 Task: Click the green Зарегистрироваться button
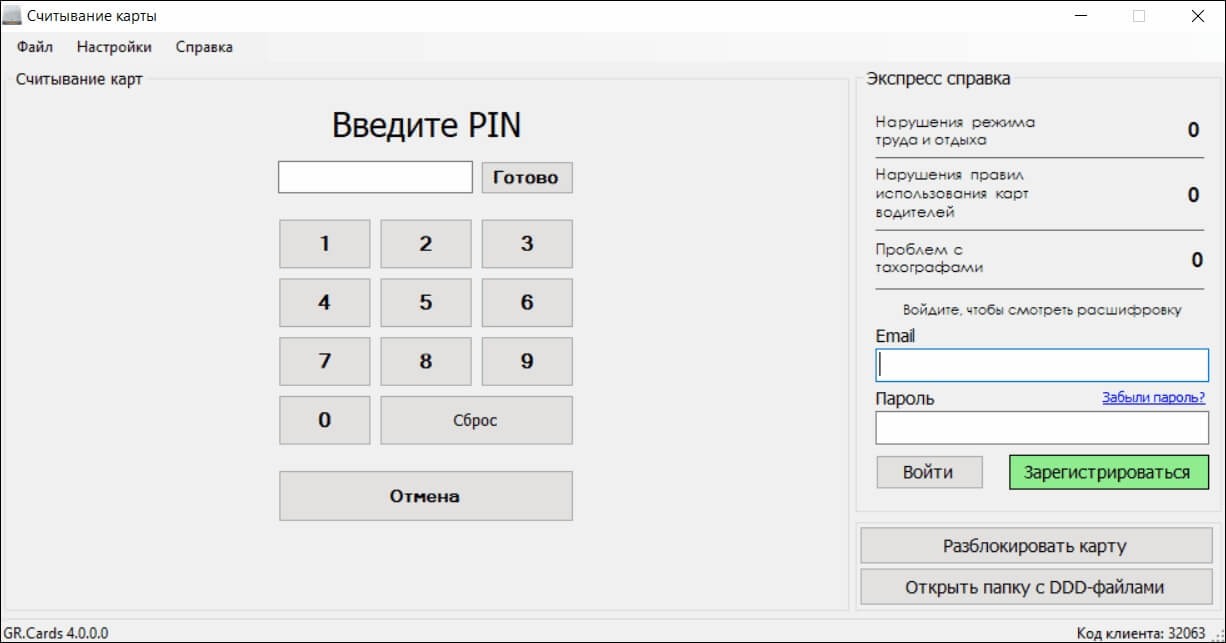[1108, 472]
